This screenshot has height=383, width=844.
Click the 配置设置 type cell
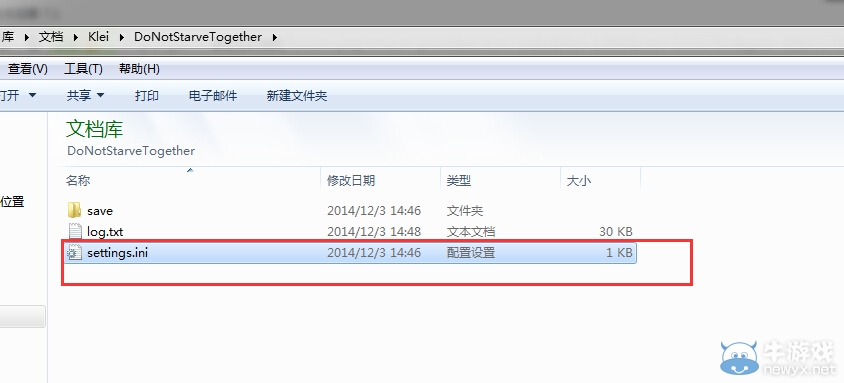pos(470,253)
